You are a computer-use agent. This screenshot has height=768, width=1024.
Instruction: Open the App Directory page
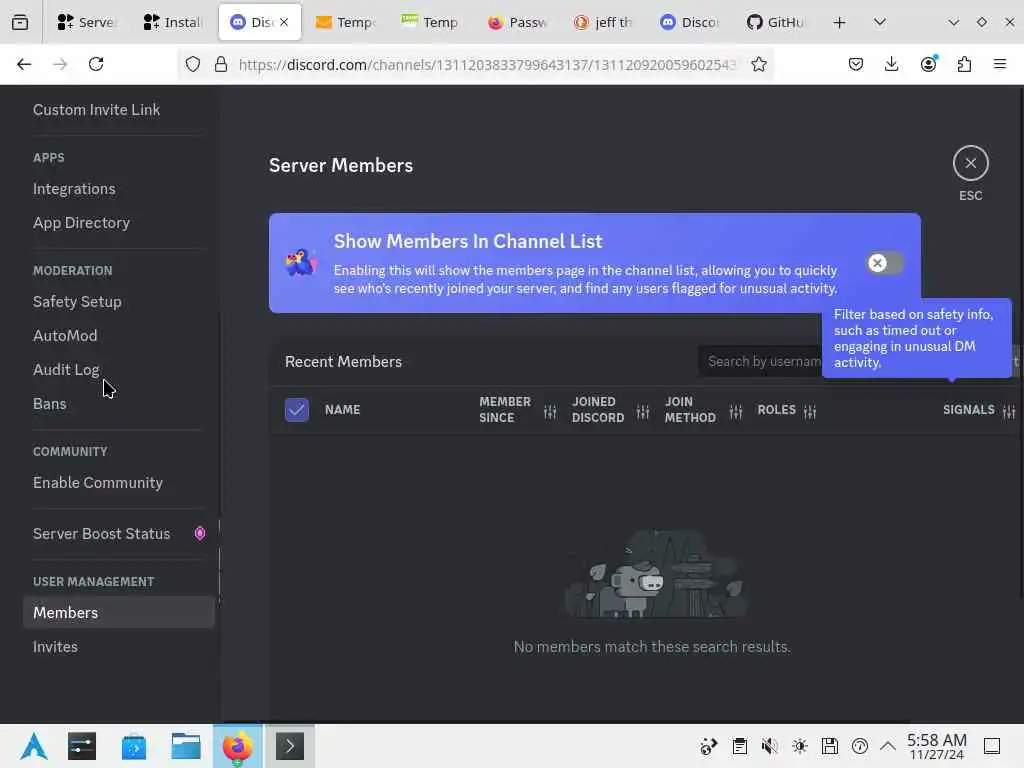82,223
